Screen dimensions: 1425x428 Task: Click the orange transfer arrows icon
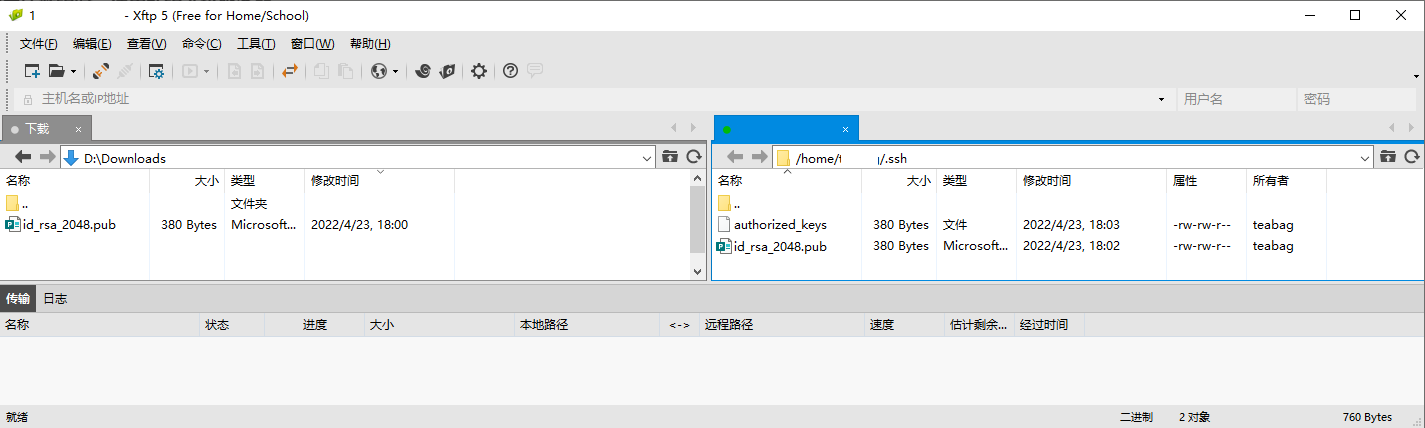tap(290, 71)
